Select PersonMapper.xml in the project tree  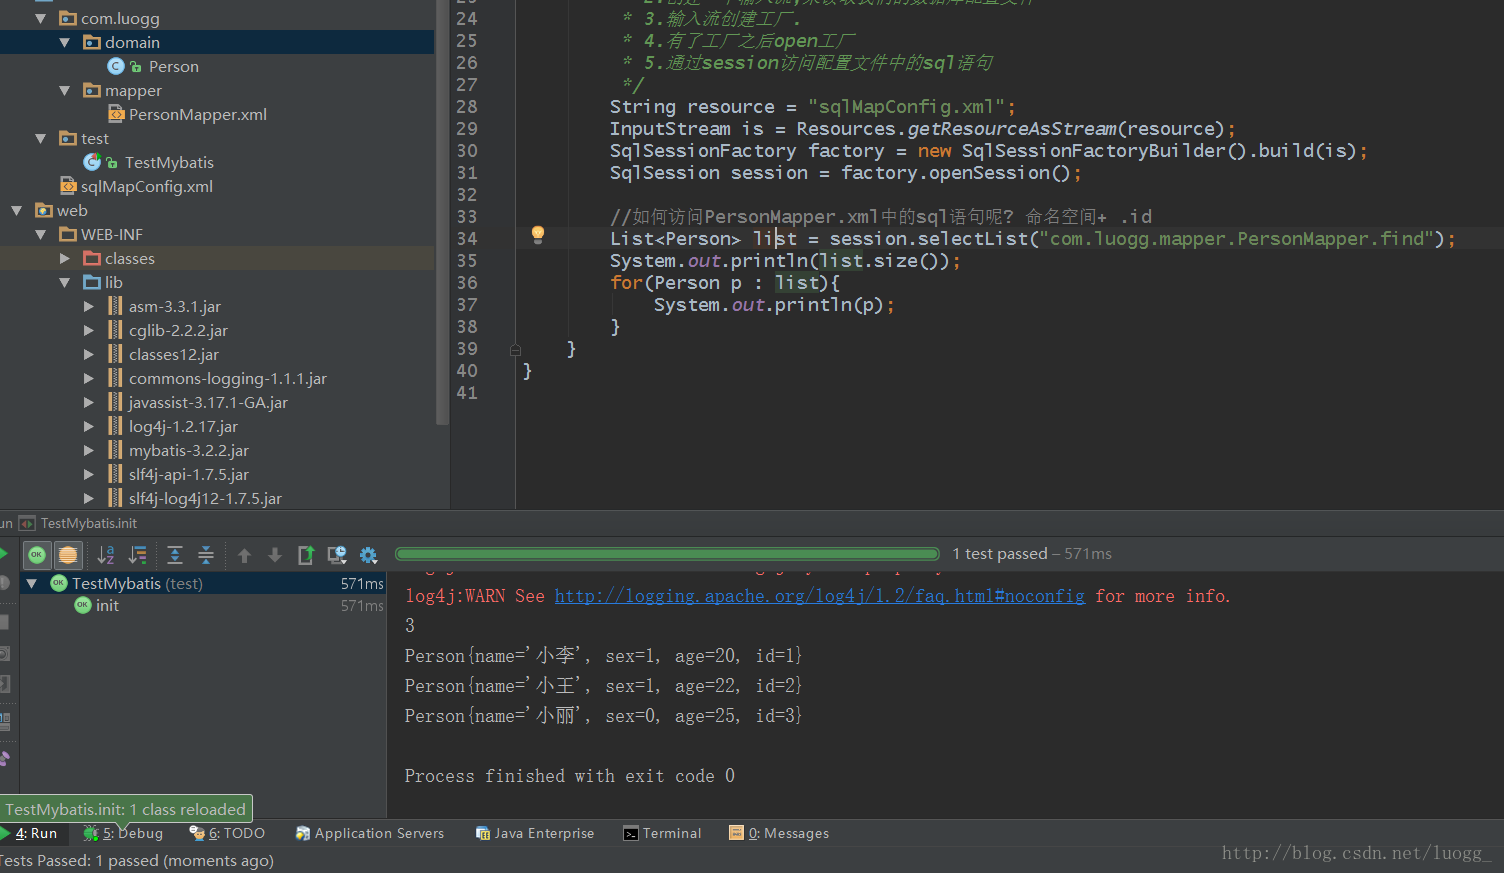click(197, 114)
